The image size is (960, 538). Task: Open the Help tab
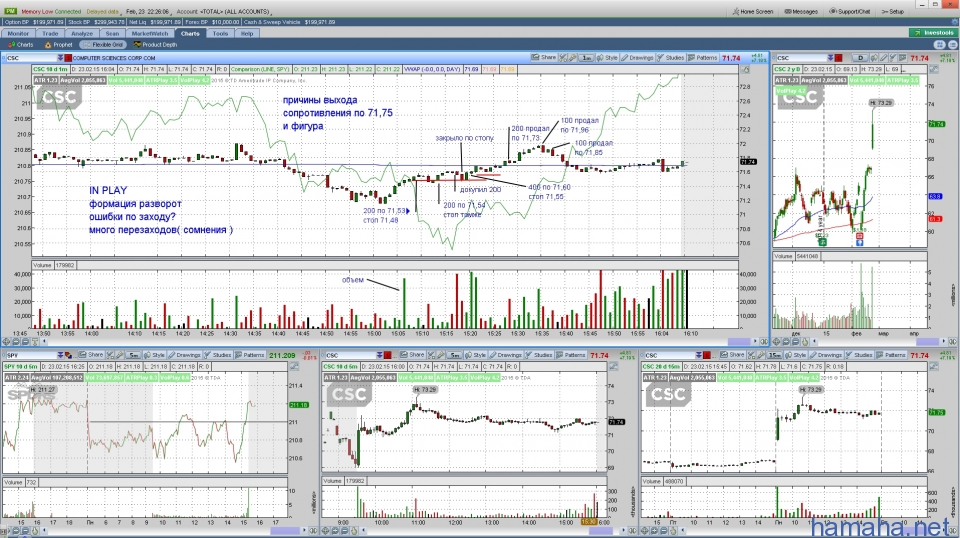coord(247,34)
